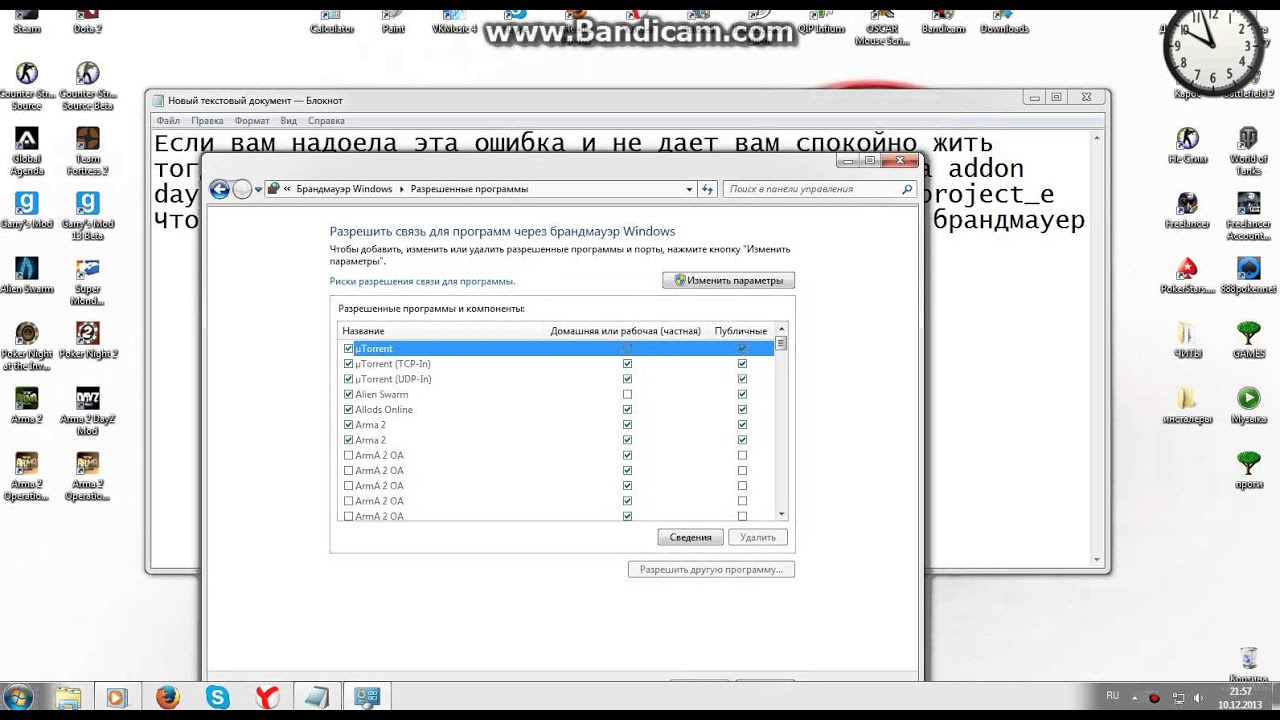Image resolution: width=1280 pixels, height=720 pixels.
Task: Open Windows Explorer from the taskbar
Action: [x=68, y=697]
